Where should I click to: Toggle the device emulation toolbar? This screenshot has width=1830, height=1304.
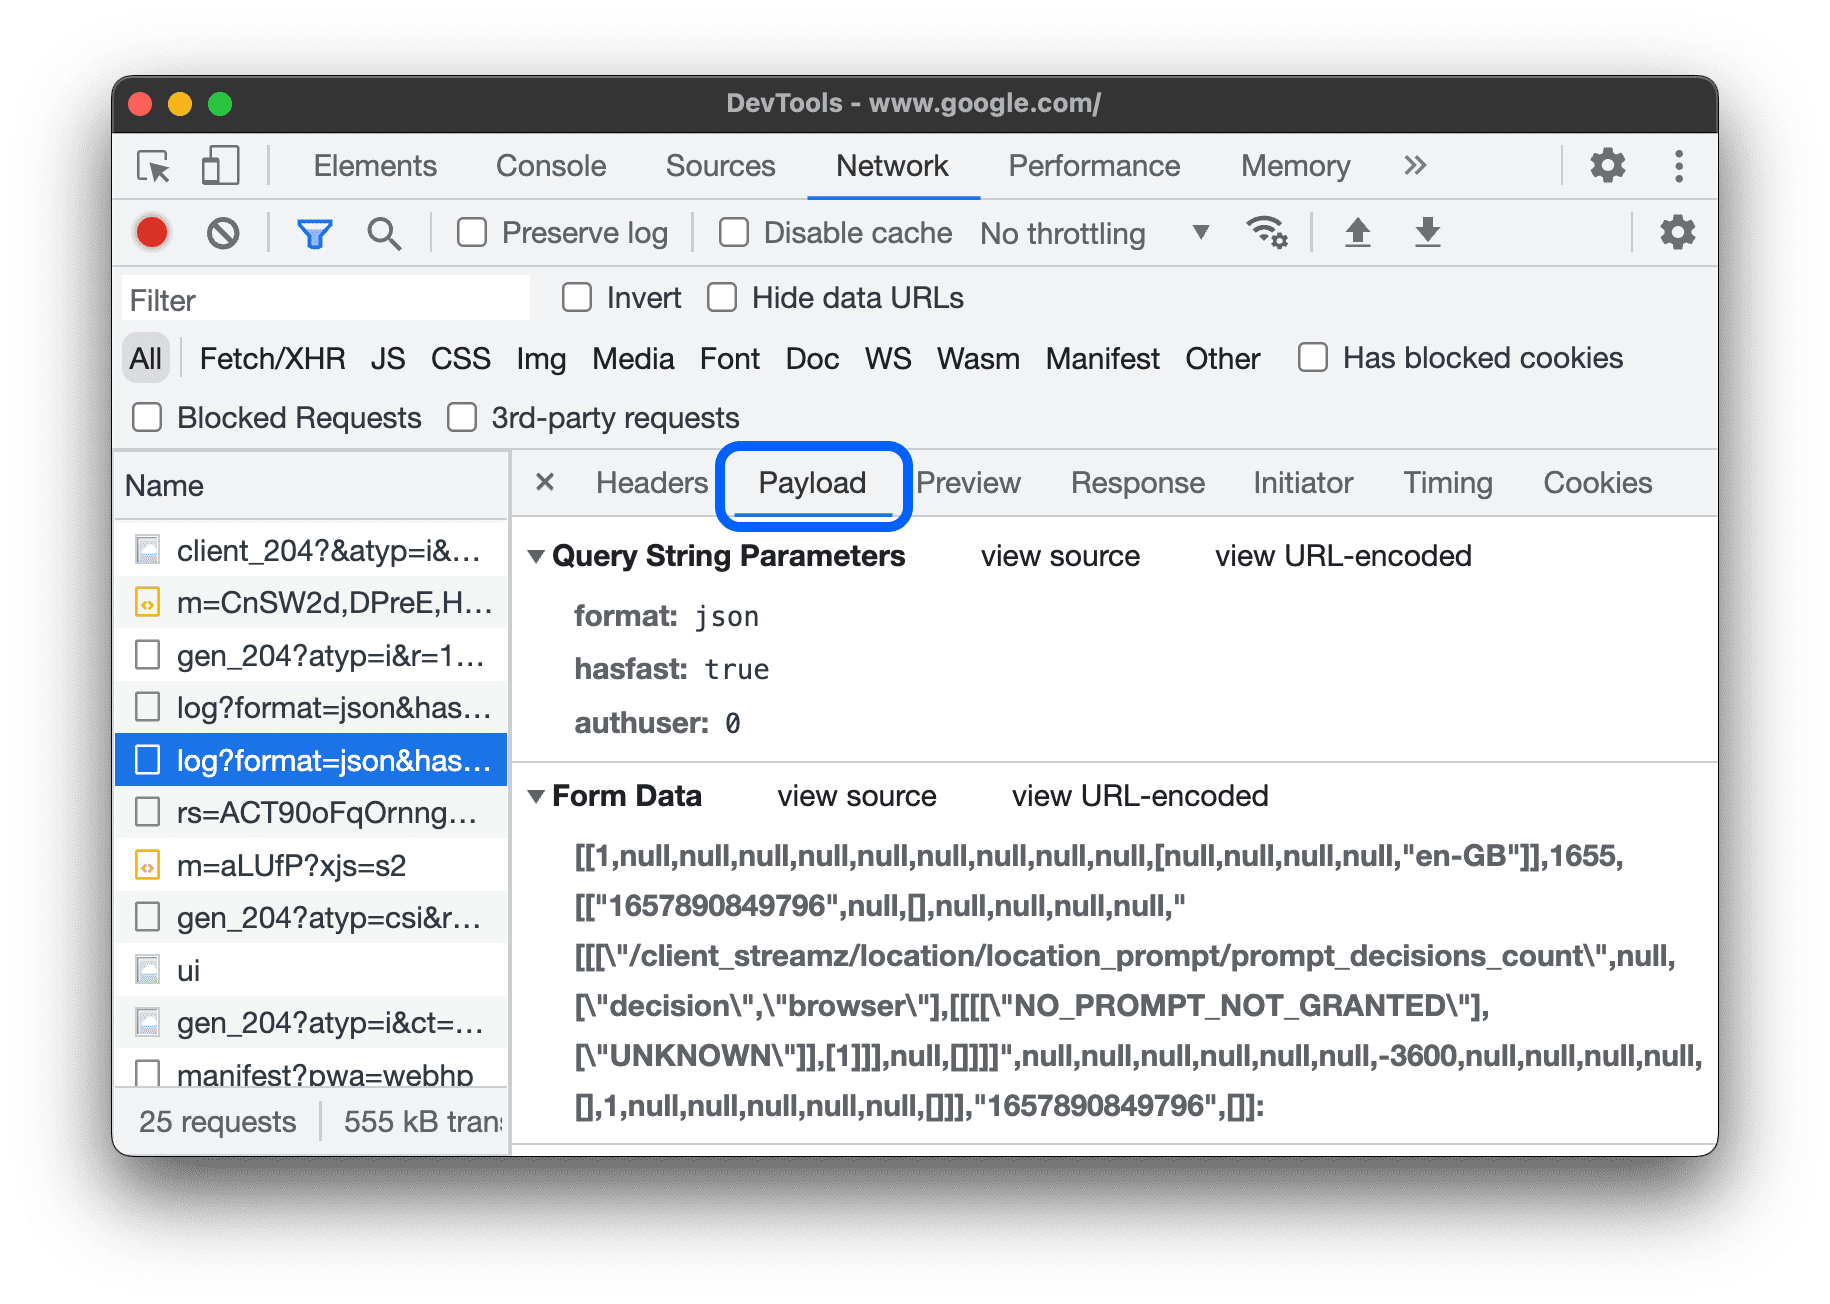[x=219, y=166]
